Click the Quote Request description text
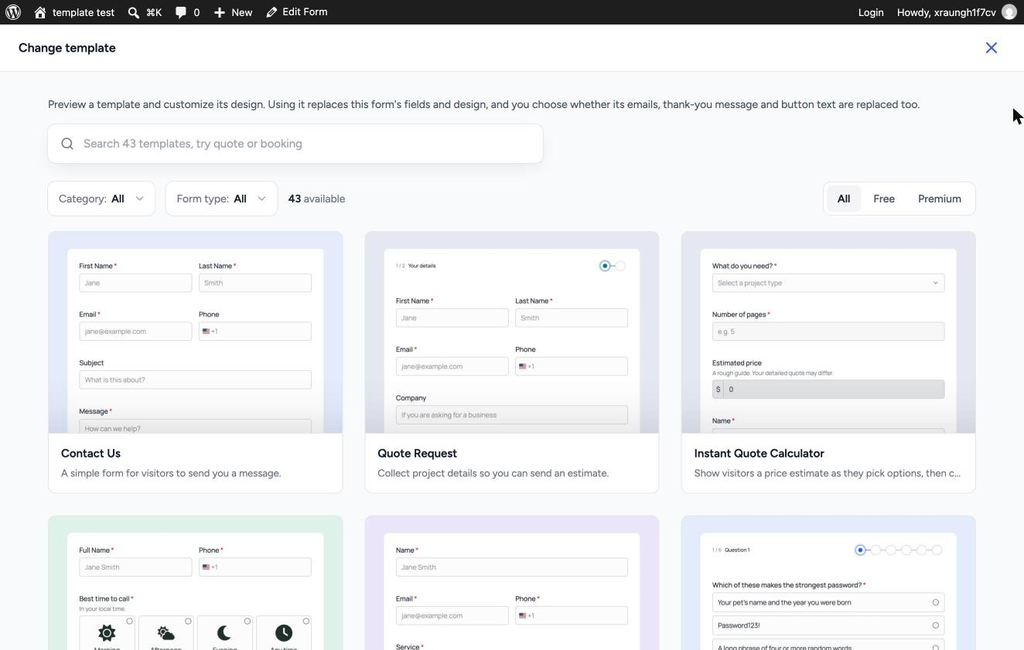This screenshot has height=650, width=1024. coord(493,473)
